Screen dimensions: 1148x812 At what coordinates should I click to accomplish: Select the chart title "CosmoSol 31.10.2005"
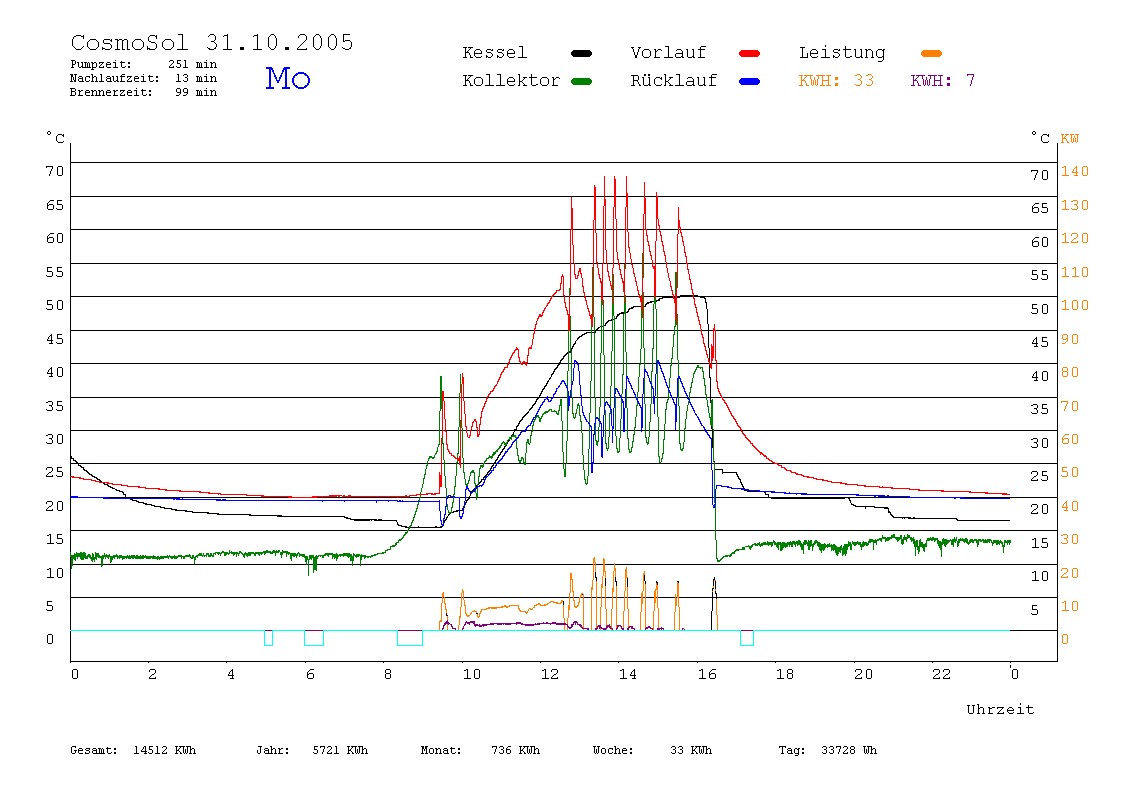tap(212, 42)
